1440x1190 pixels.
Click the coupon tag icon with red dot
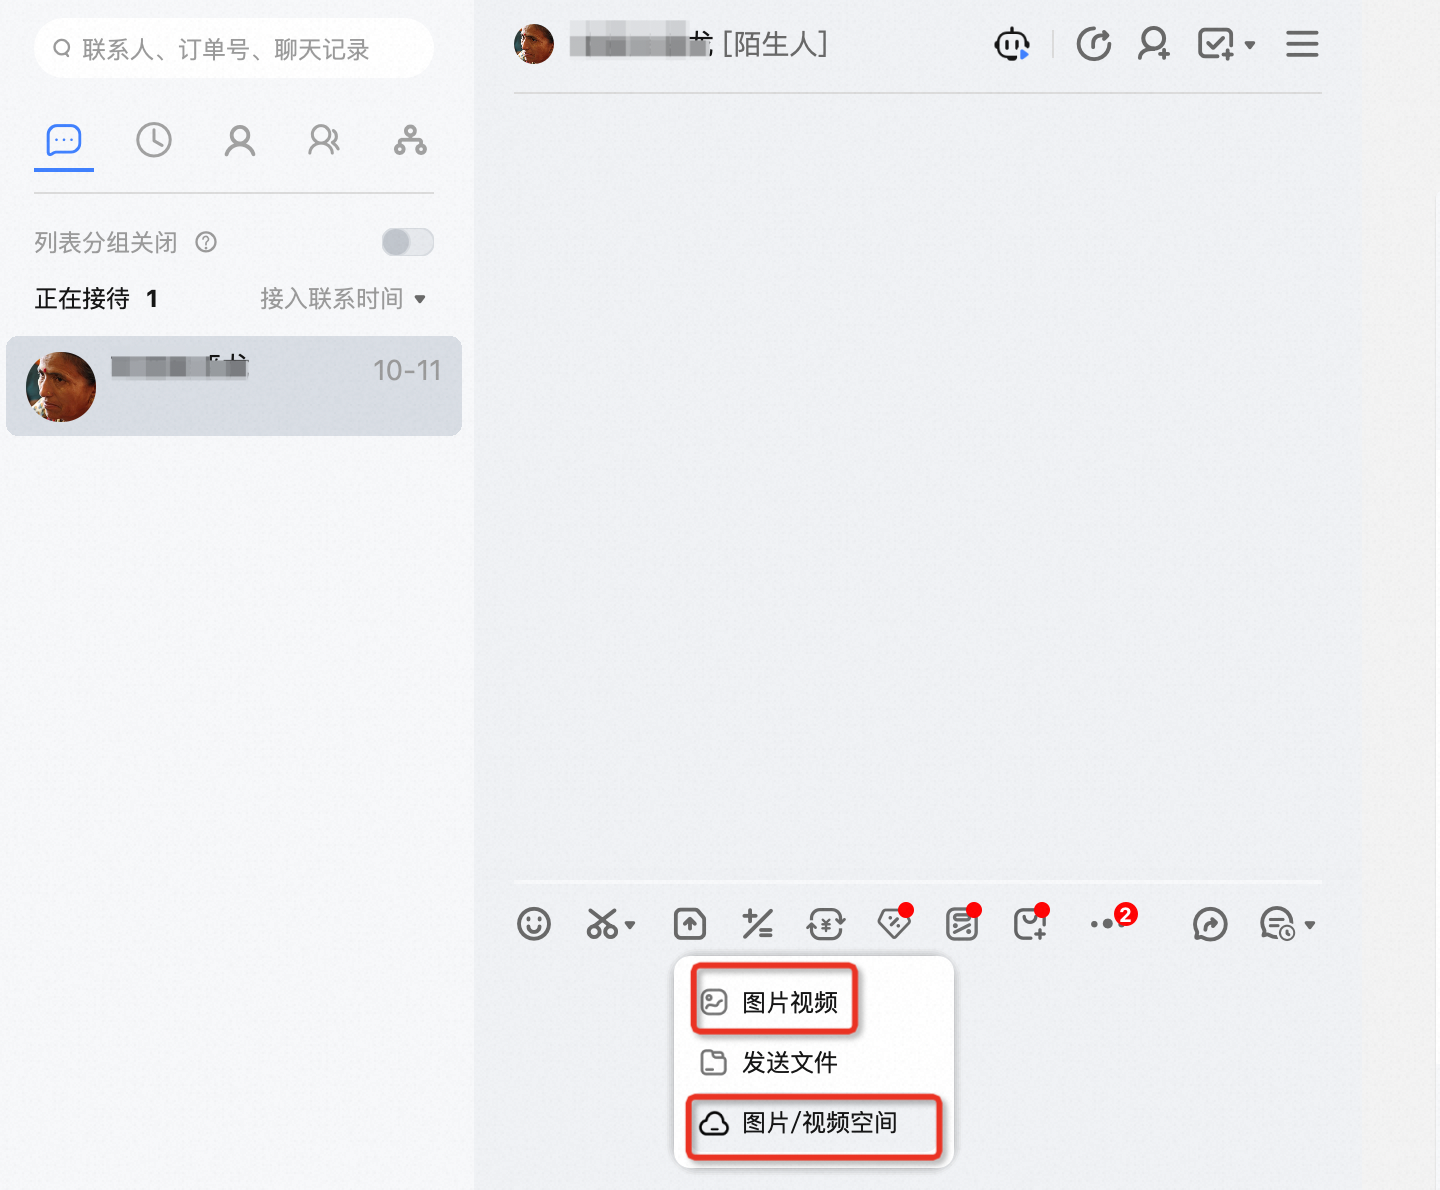tap(894, 922)
